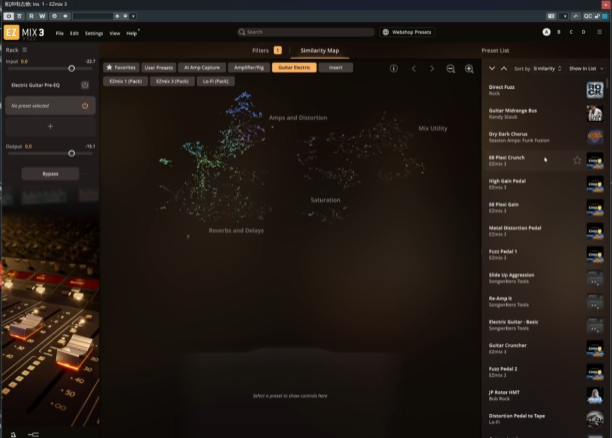
Task: Zoom out of the similarity map
Action: coord(451,68)
